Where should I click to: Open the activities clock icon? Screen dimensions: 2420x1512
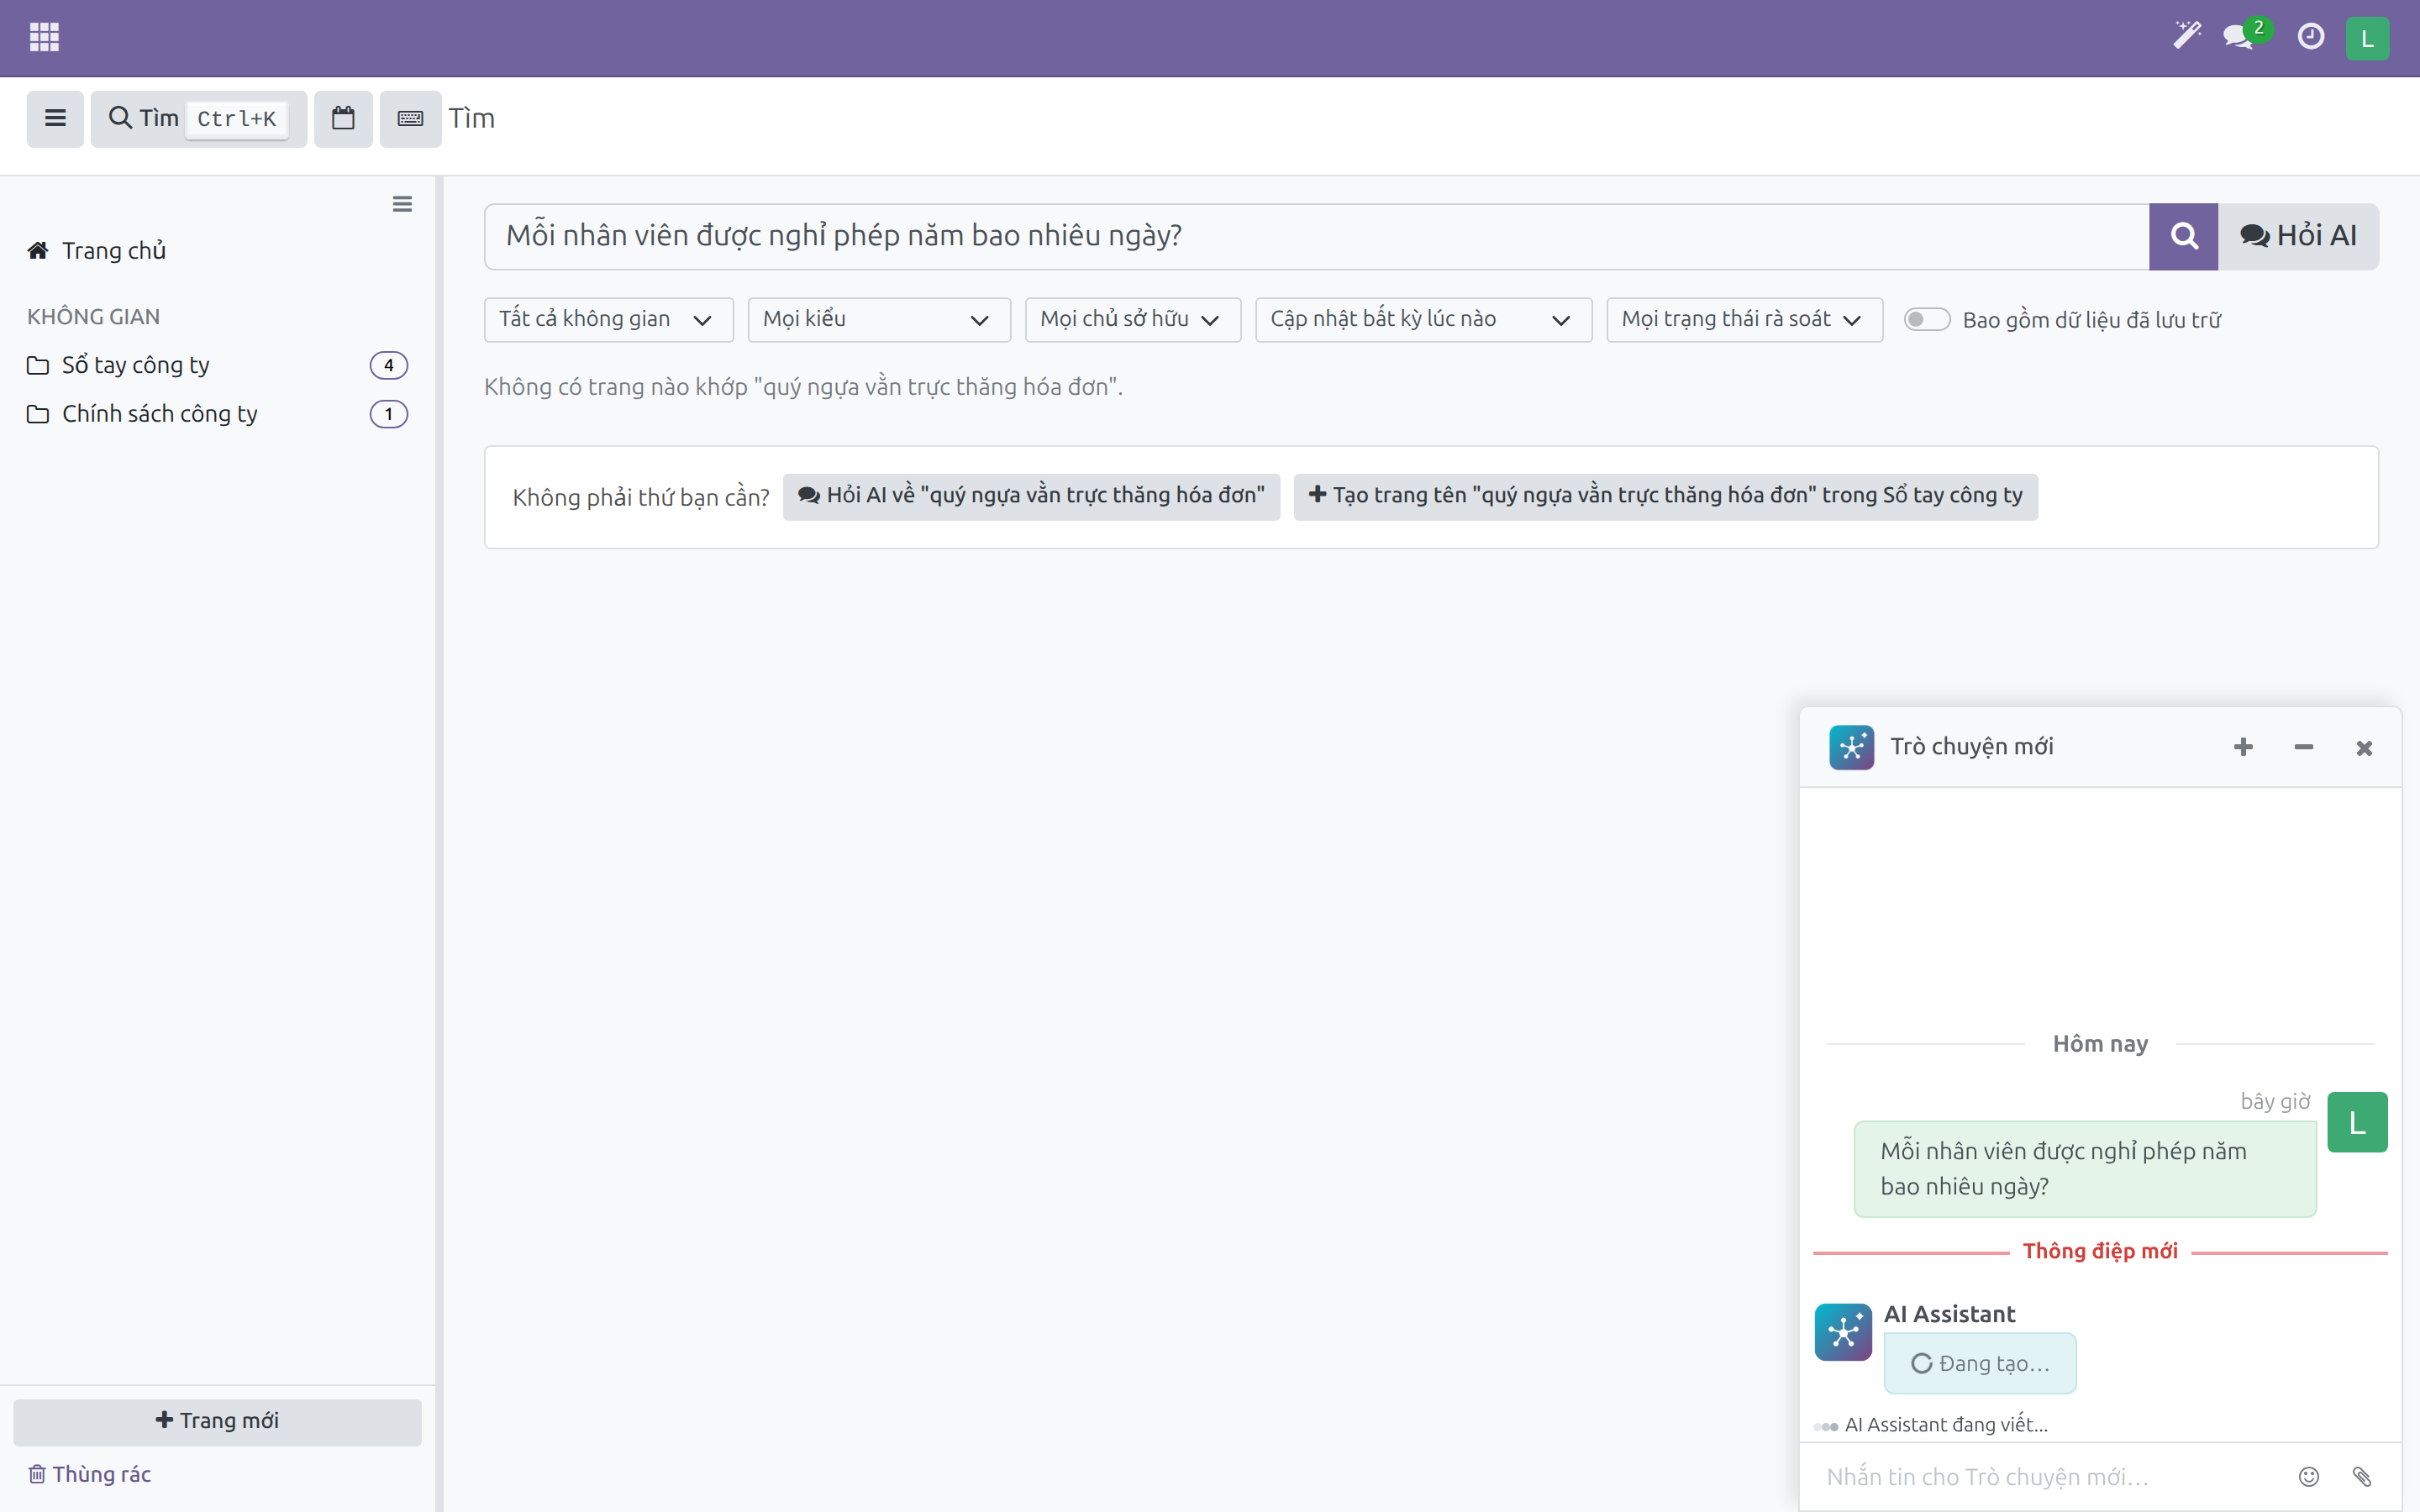[x=2310, y=37]
